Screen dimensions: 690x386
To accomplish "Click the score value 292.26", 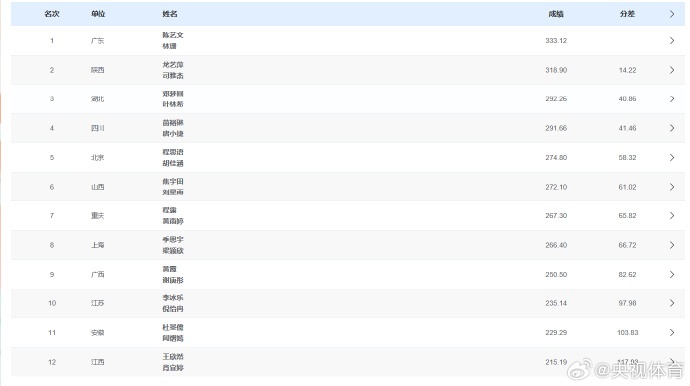I will [556, 99].
